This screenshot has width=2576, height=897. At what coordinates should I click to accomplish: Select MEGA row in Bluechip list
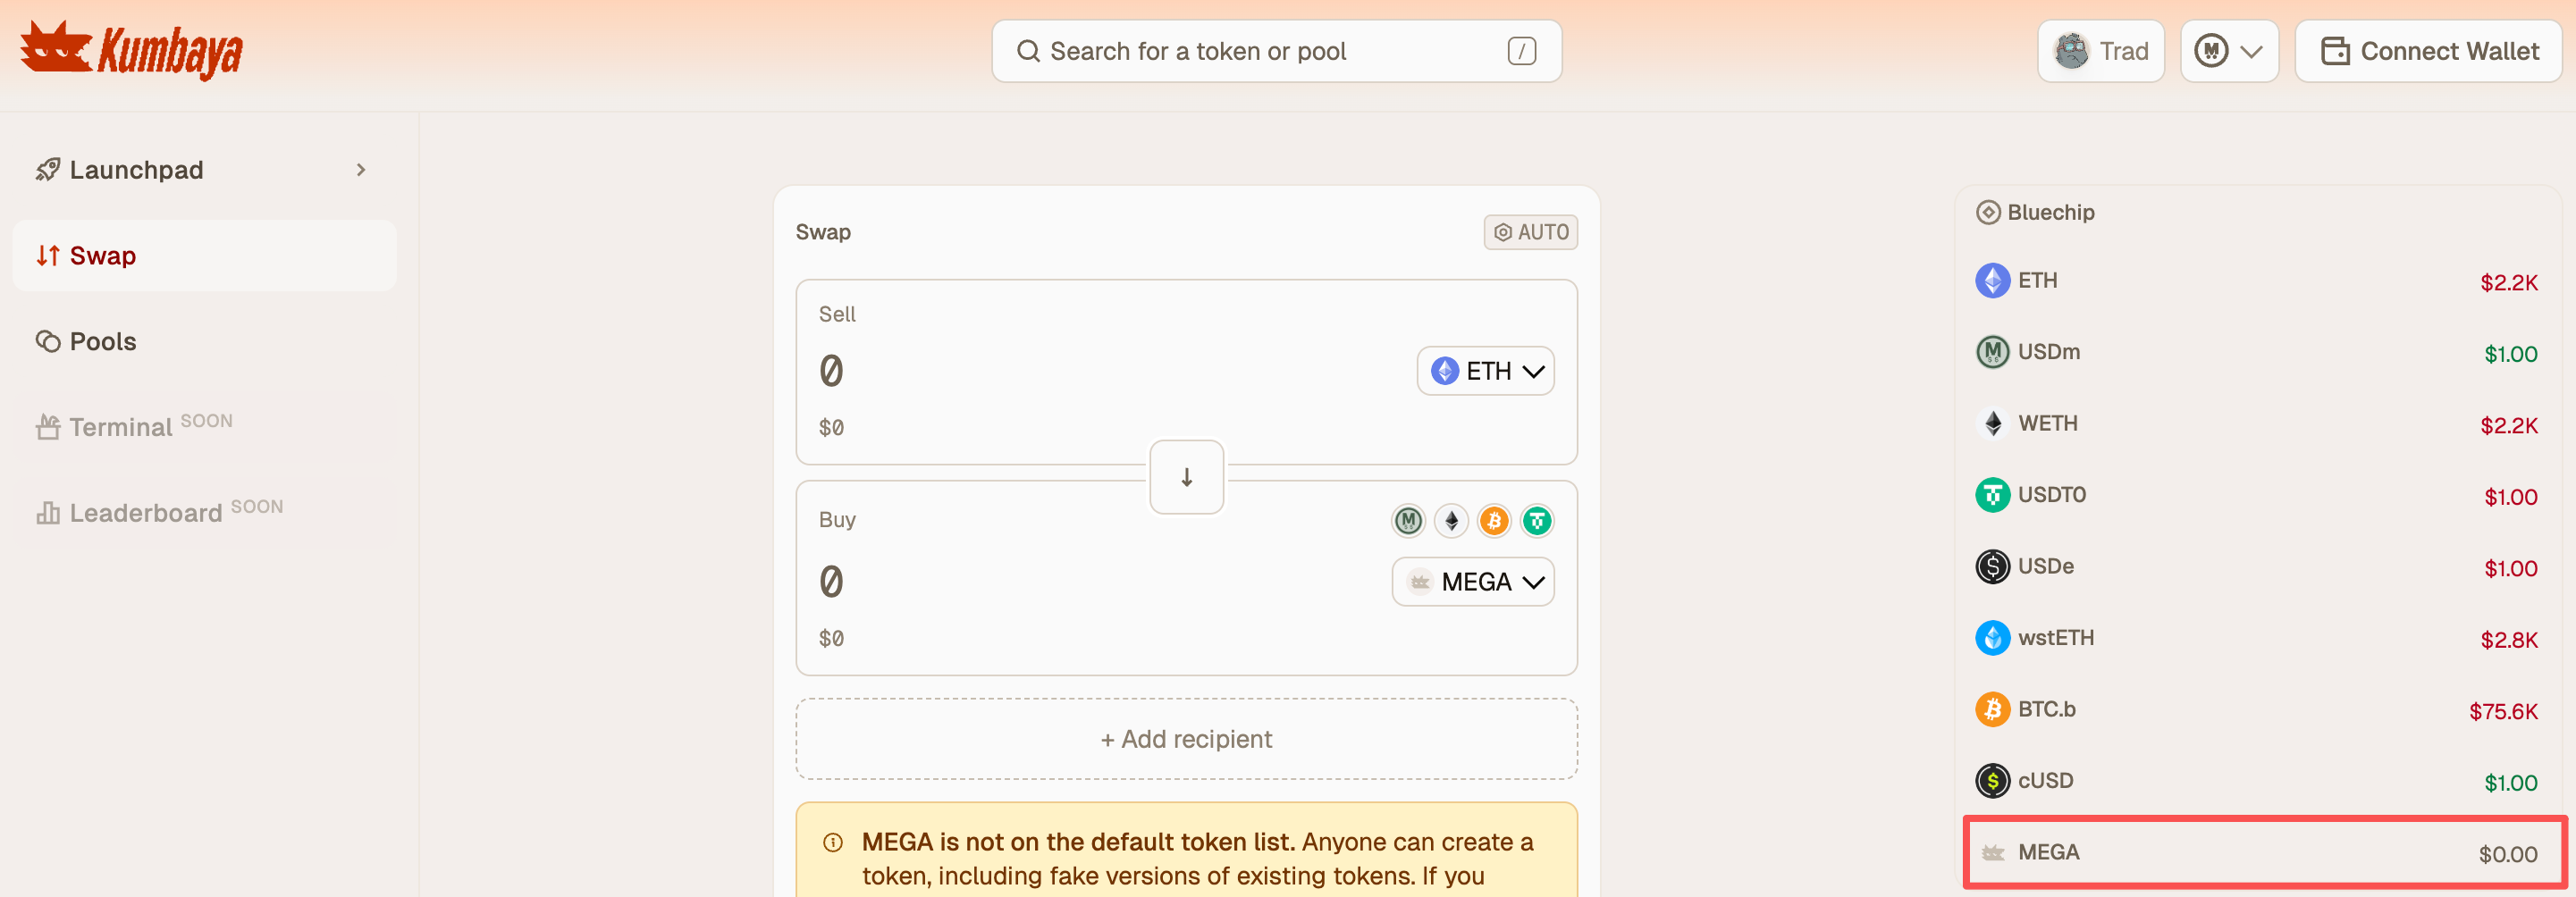click(x=2264, y=852)
